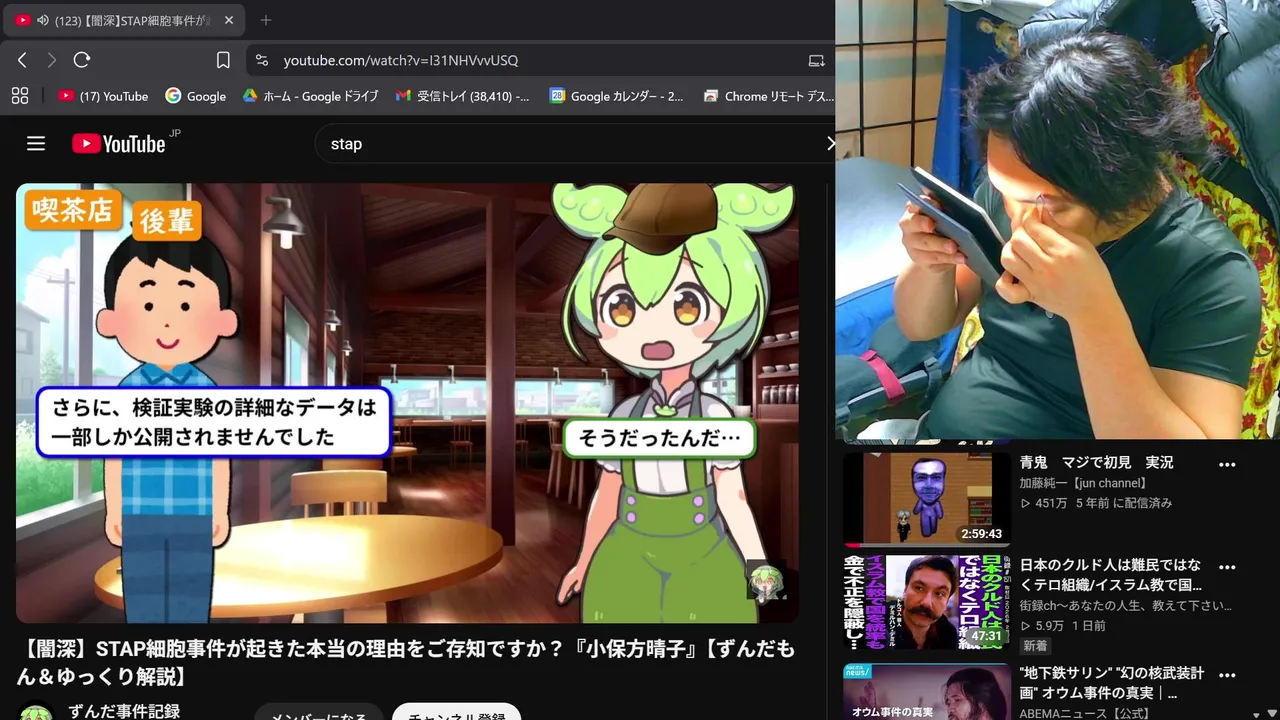This screenshot has height=720, width=1280.
Task: Open site information icon in address bar
Action: point(262,60)
